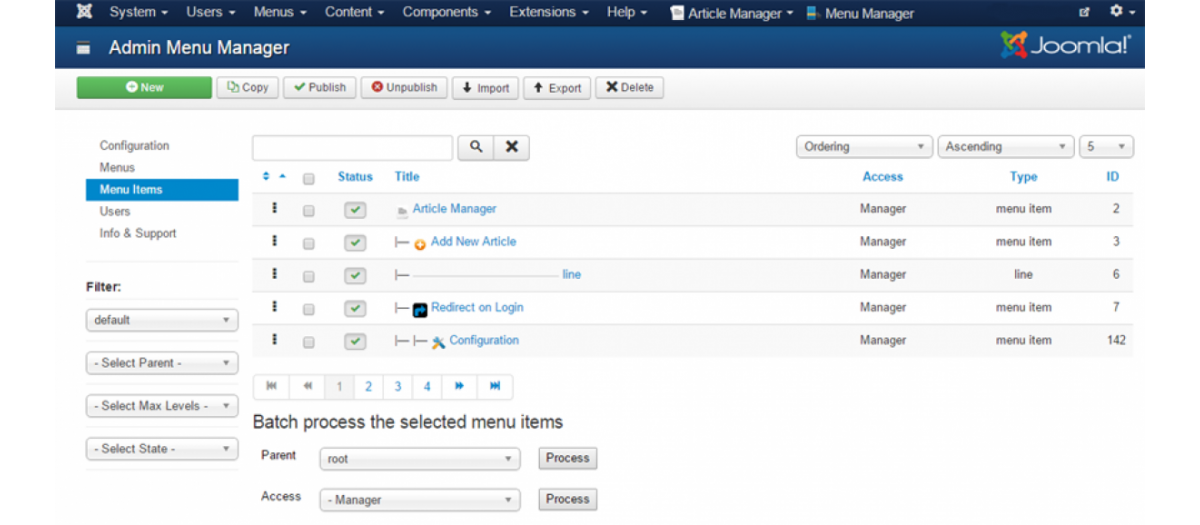The image size is (1200, 525).
Task: Open the default menu filter dropdown
Action: [162, 320]
